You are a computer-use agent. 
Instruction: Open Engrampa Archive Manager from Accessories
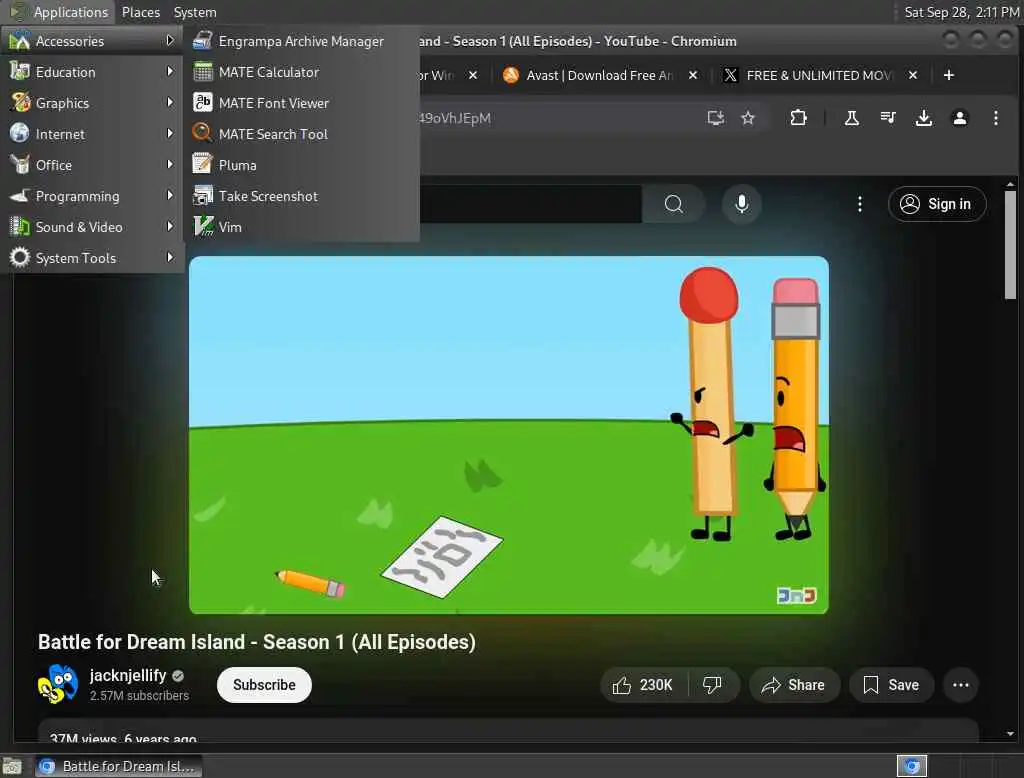pyautogui.click(x=301, y=41)
